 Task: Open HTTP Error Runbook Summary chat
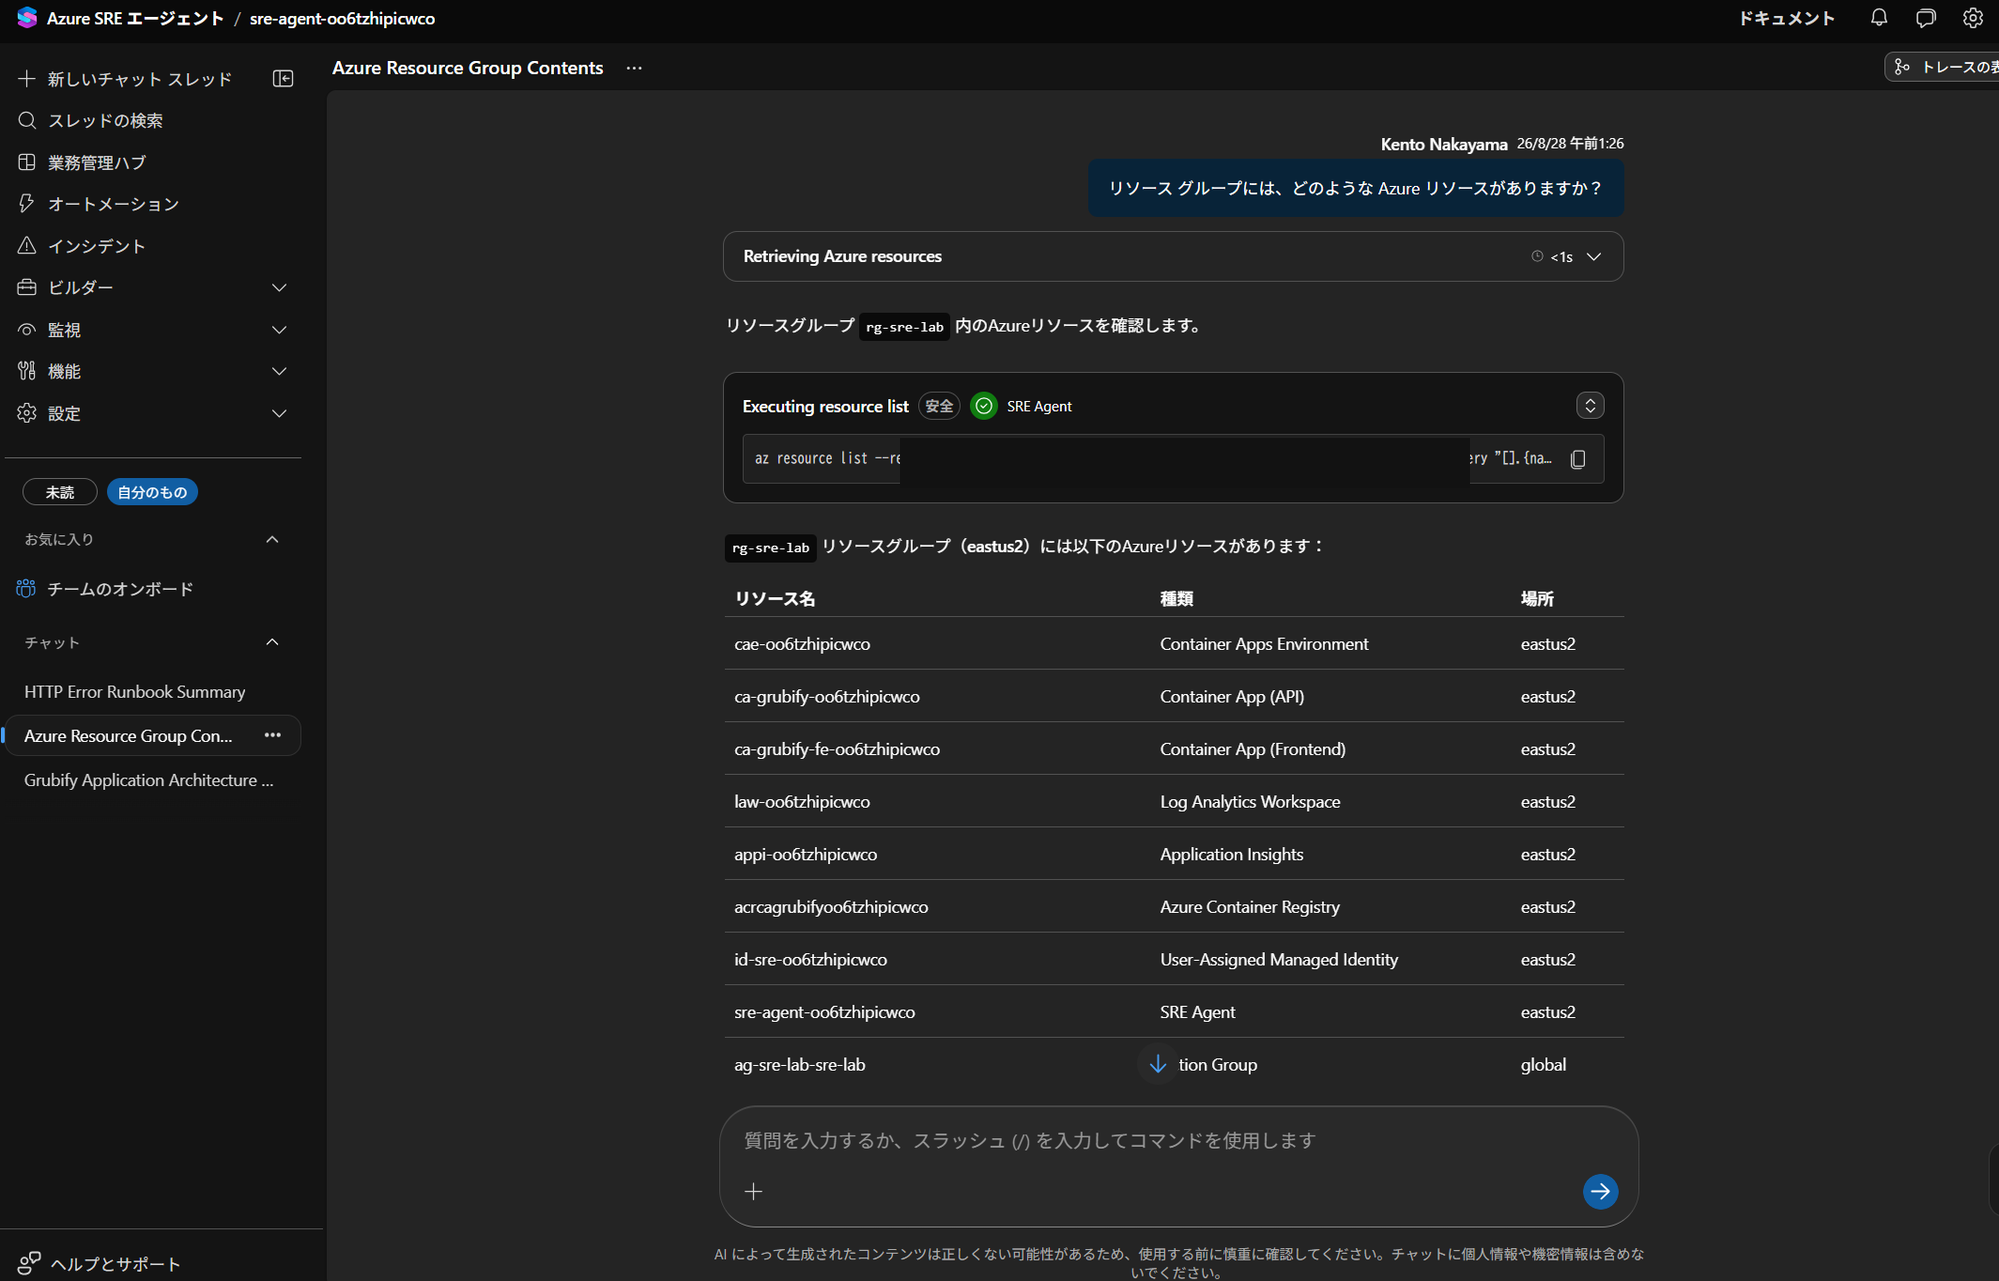[135, 692]
